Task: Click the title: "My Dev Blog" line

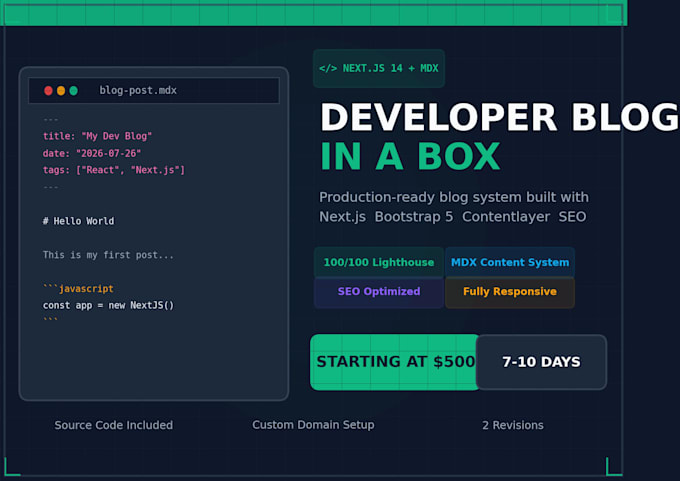Action: click(97, 136)
